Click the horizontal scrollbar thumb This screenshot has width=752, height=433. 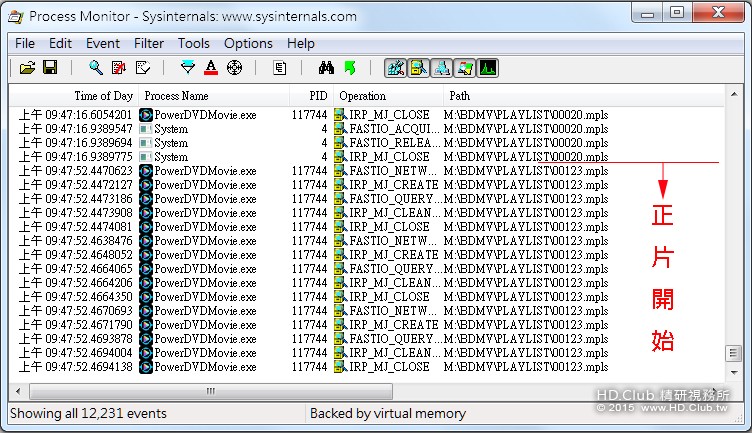(x=211, y=391)
